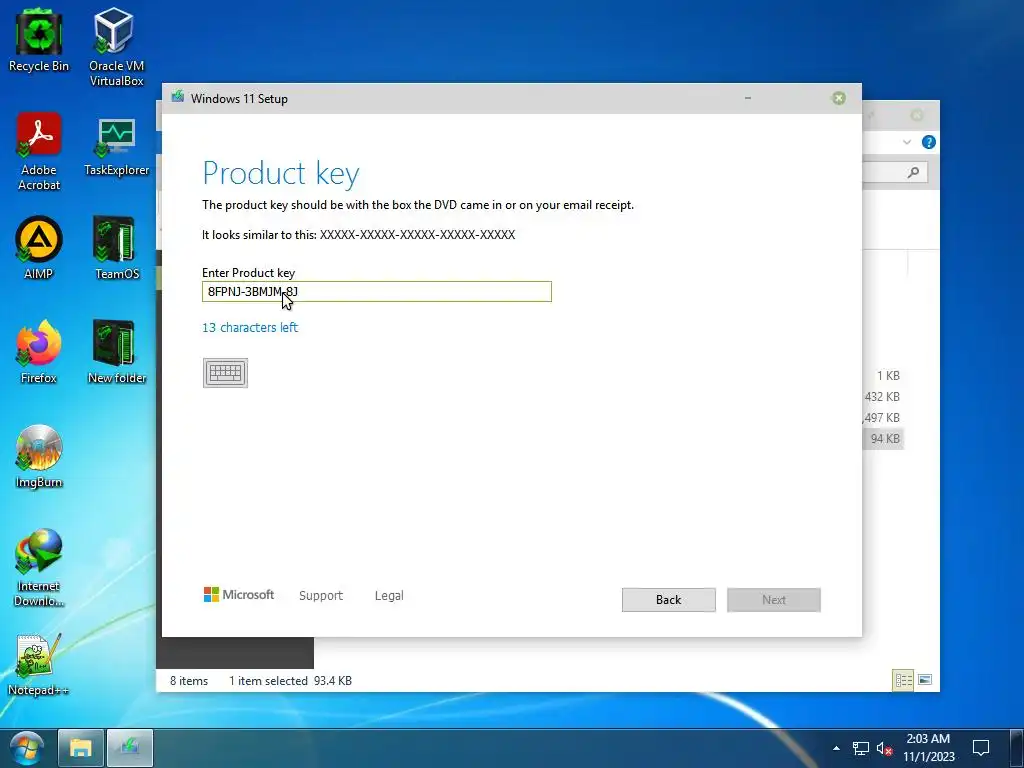Launch ImgBurn desktop shortcut
Screen dimensions: 1024x768
tap(39, 456)
